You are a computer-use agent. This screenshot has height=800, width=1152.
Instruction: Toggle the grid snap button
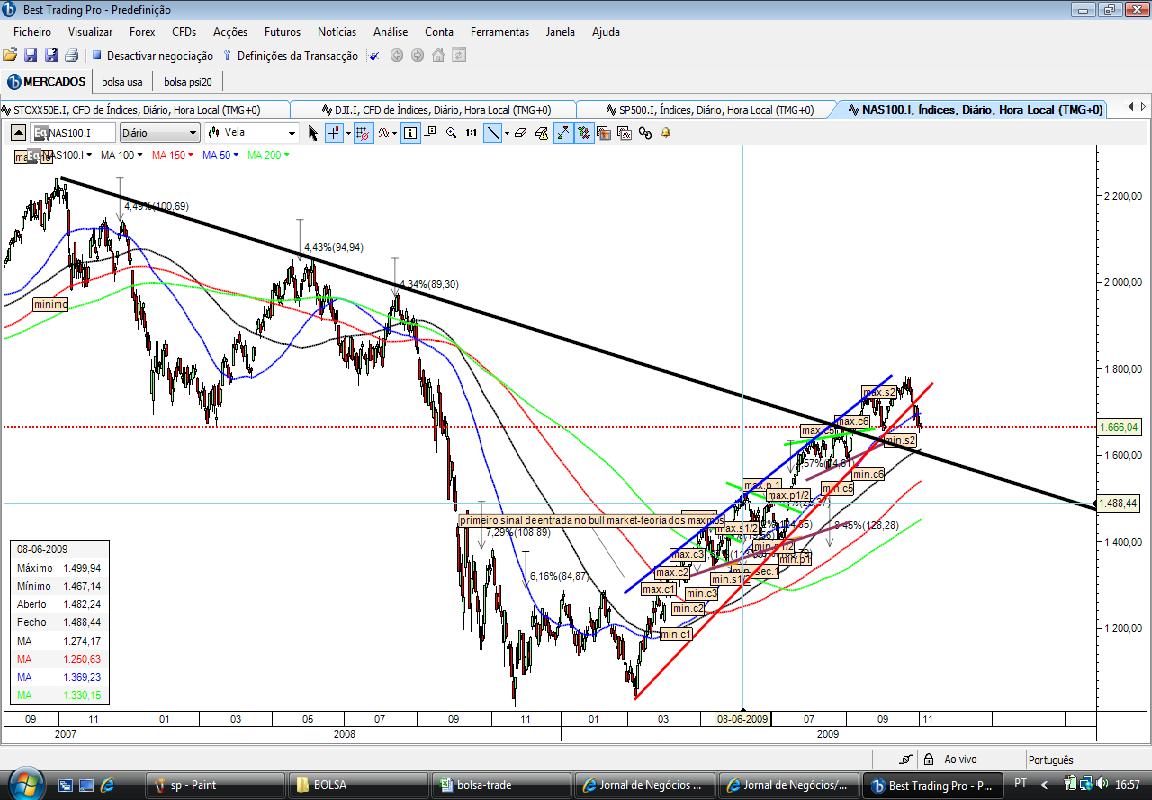click(363, 133)
